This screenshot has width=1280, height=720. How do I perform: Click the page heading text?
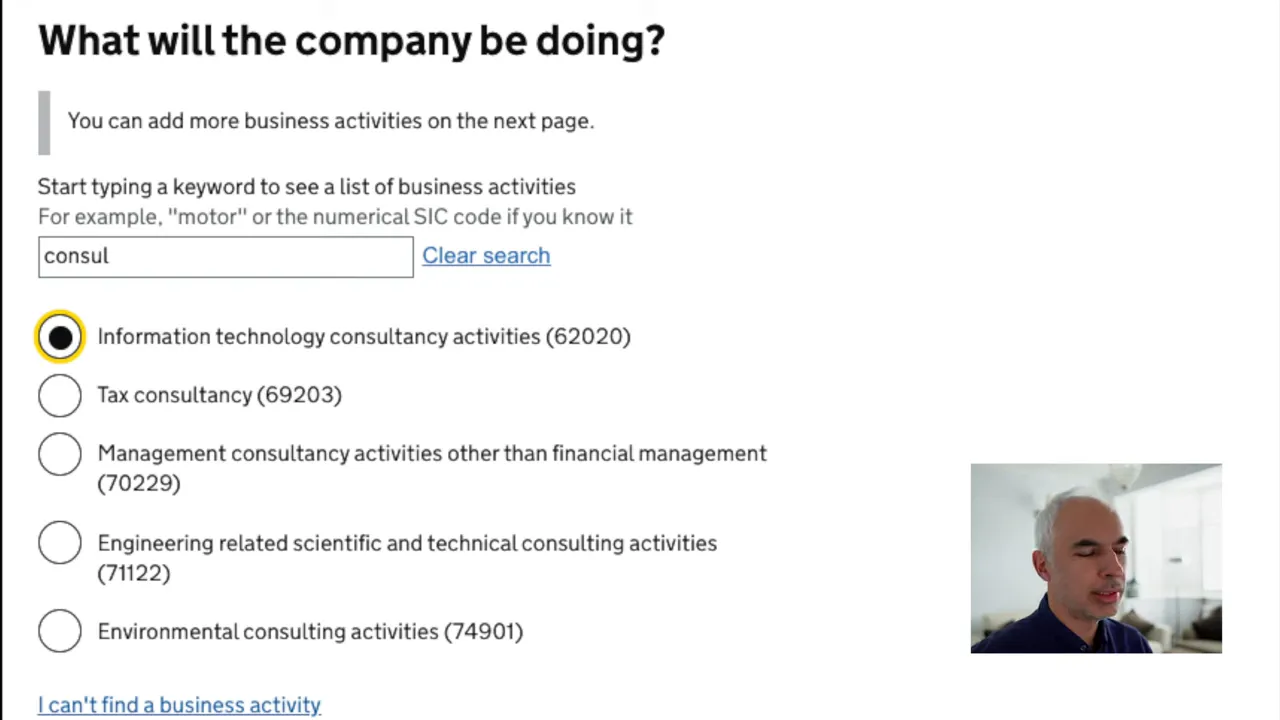(350, 40)
